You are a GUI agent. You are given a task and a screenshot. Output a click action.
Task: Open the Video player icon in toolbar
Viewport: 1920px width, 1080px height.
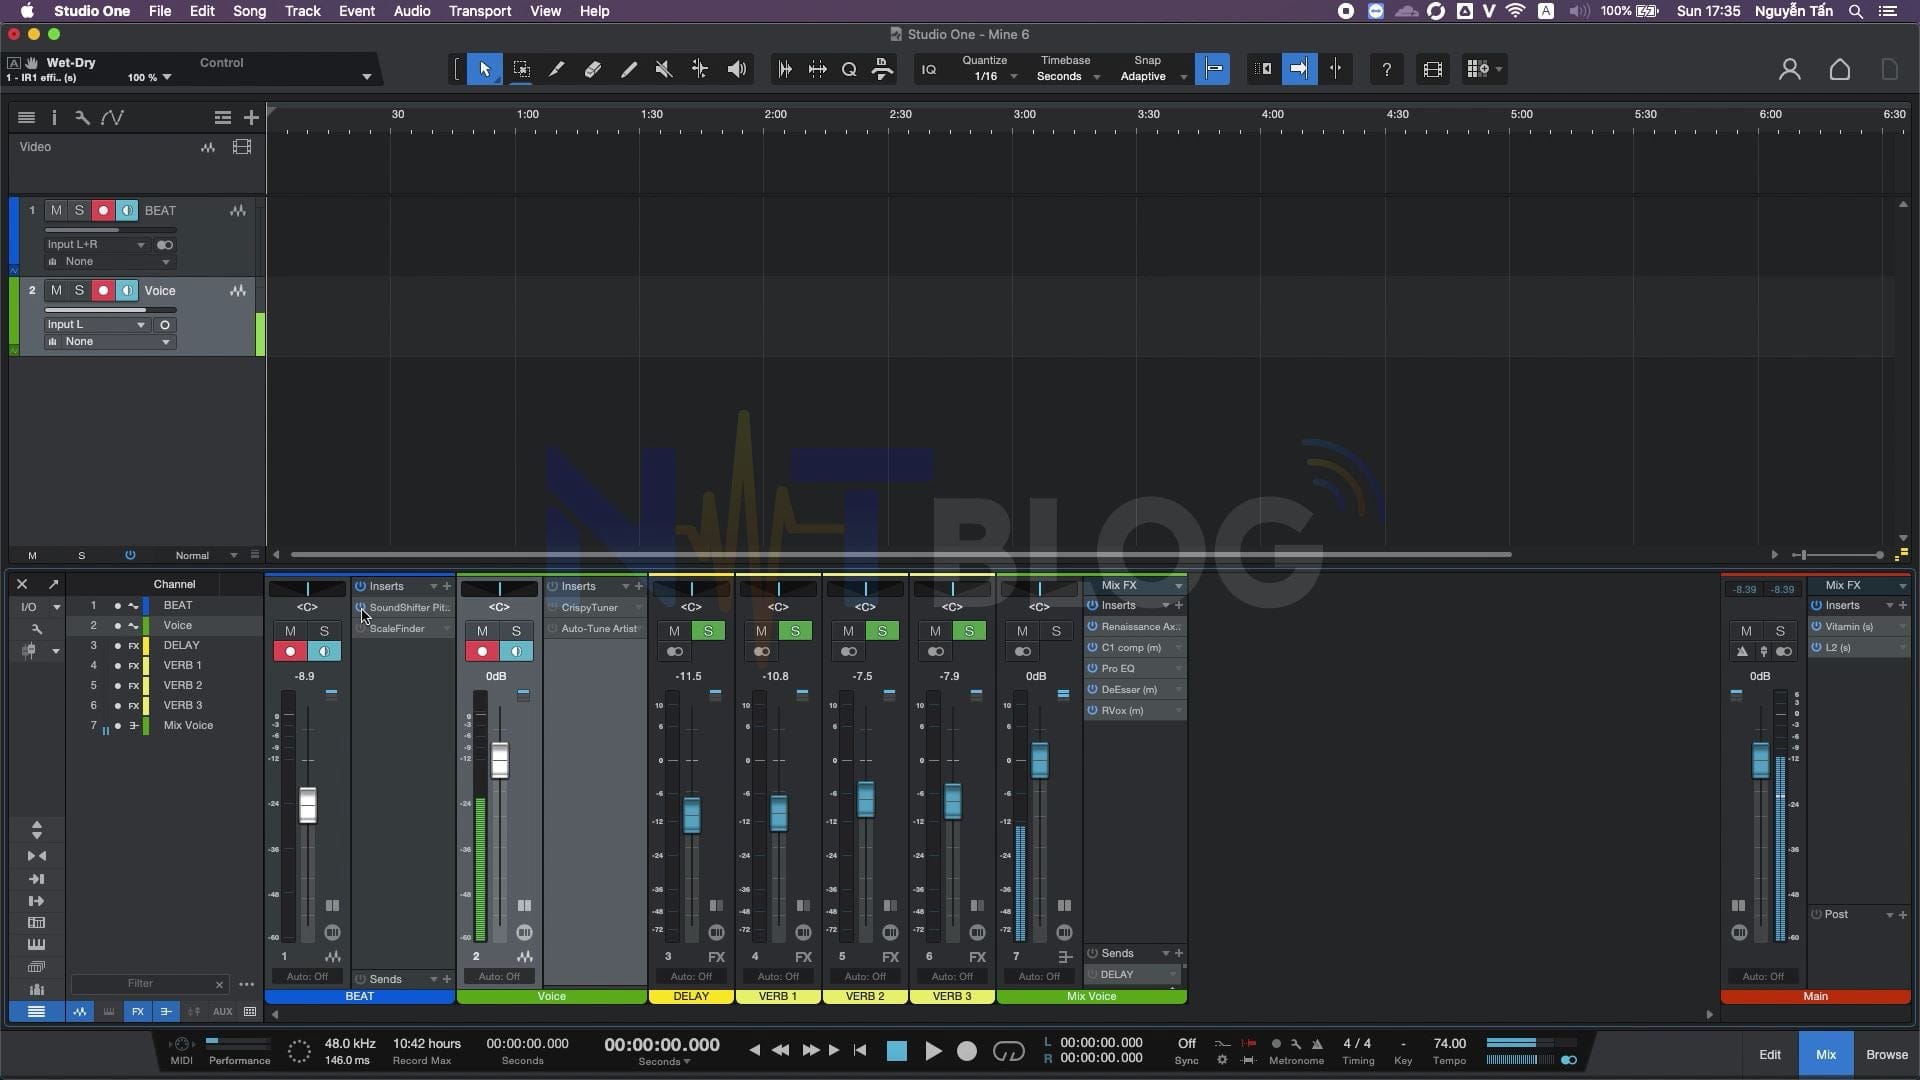coord(1432,69)
